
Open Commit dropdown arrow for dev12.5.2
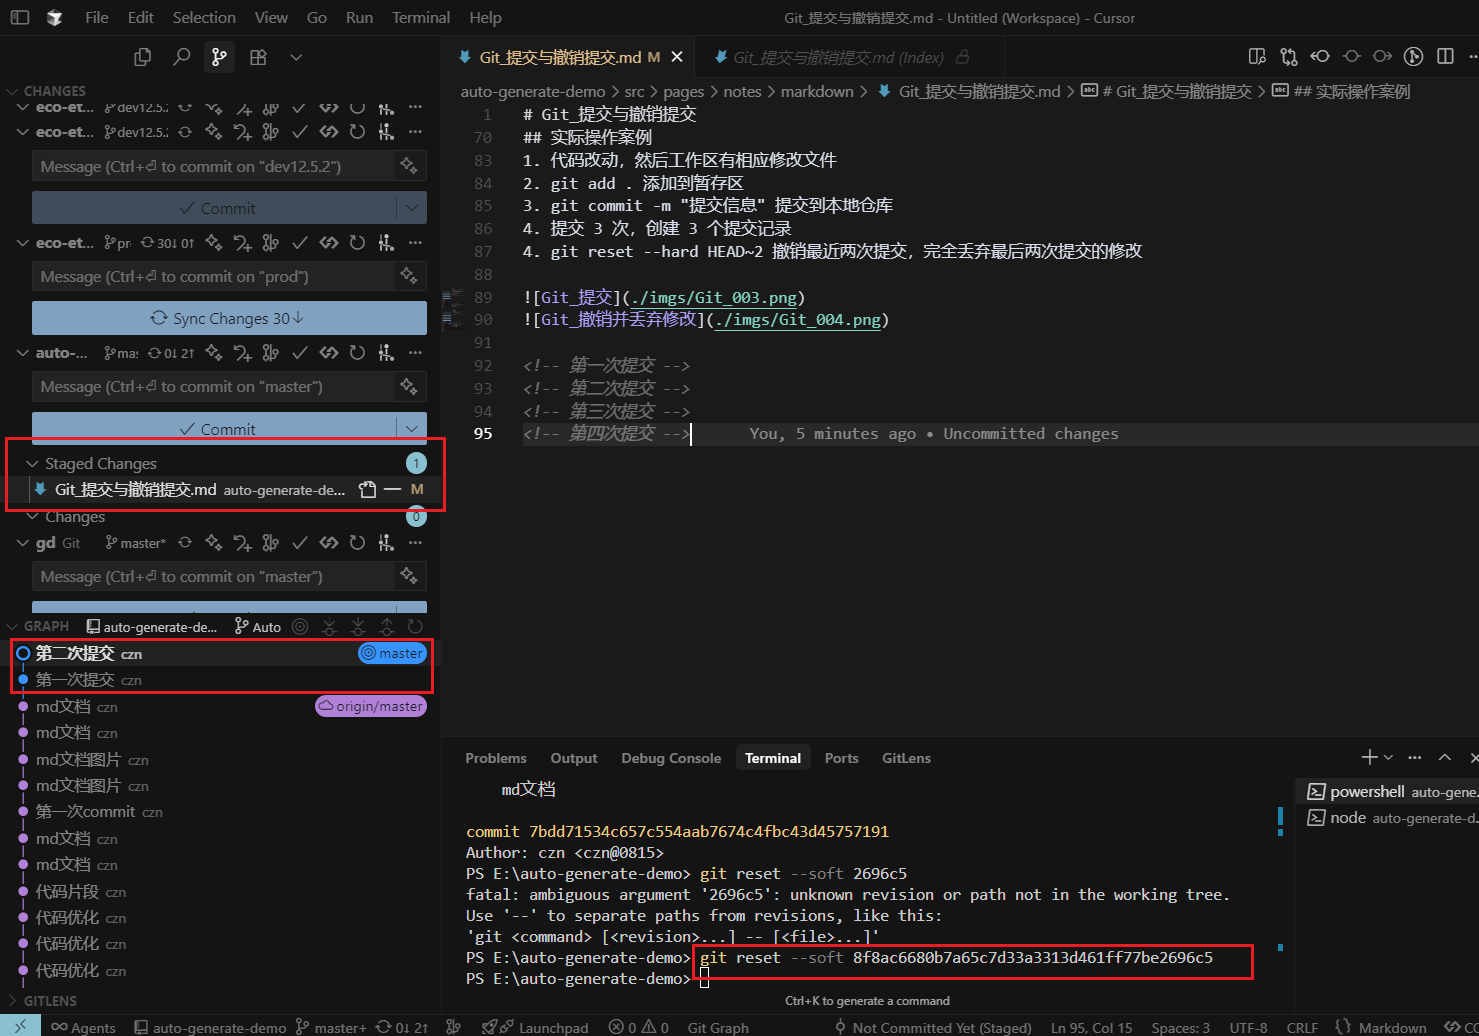pyautogui.click(x=411, y=208)
